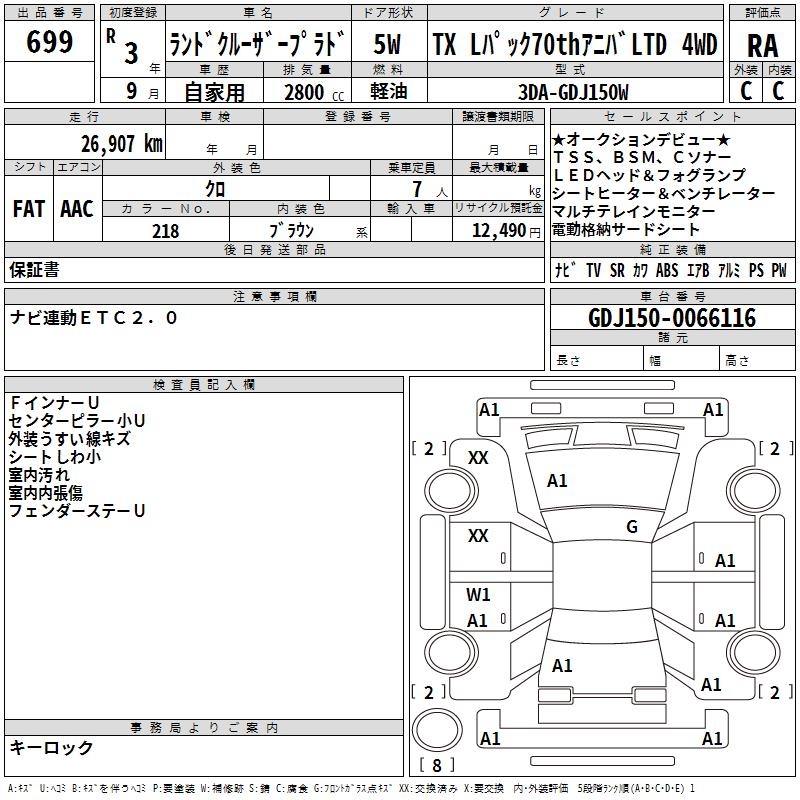Select the A1 mark on the hood
The image size is (800, 800).
[557, 481]
